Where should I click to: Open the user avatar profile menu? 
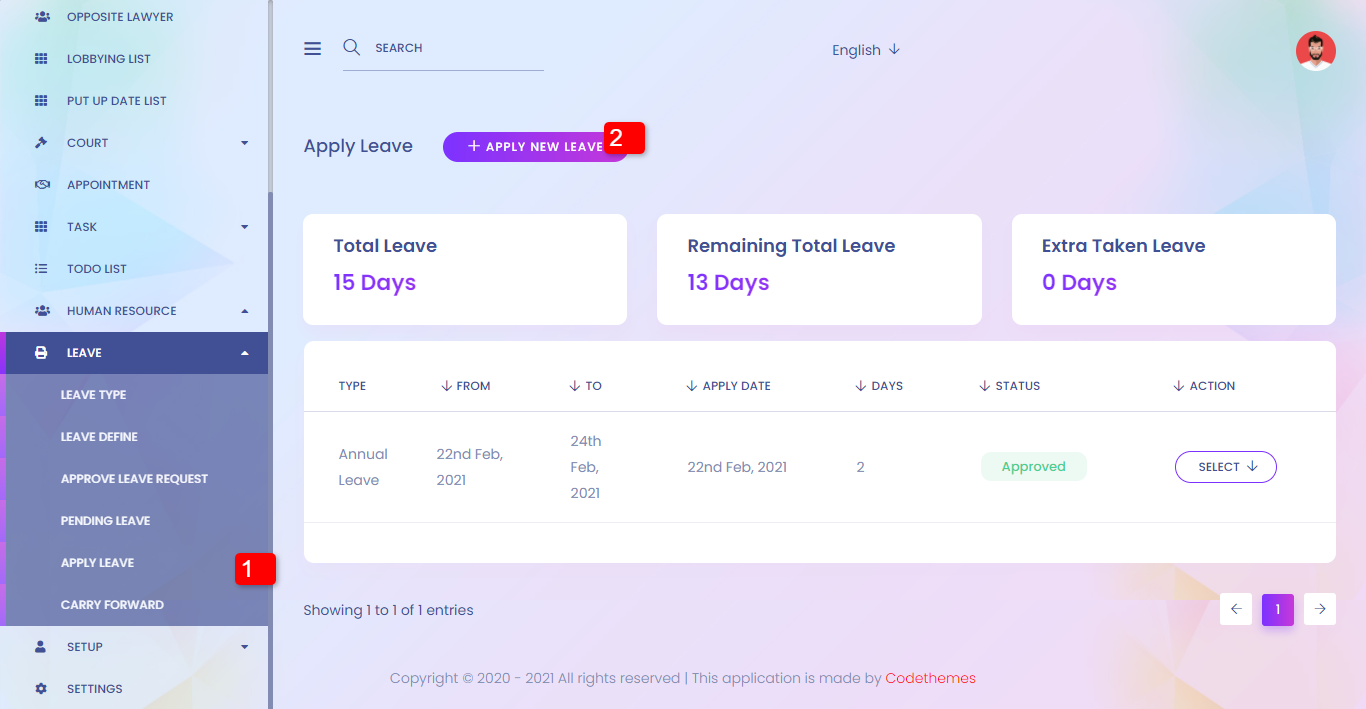[x=1315, y=51]
